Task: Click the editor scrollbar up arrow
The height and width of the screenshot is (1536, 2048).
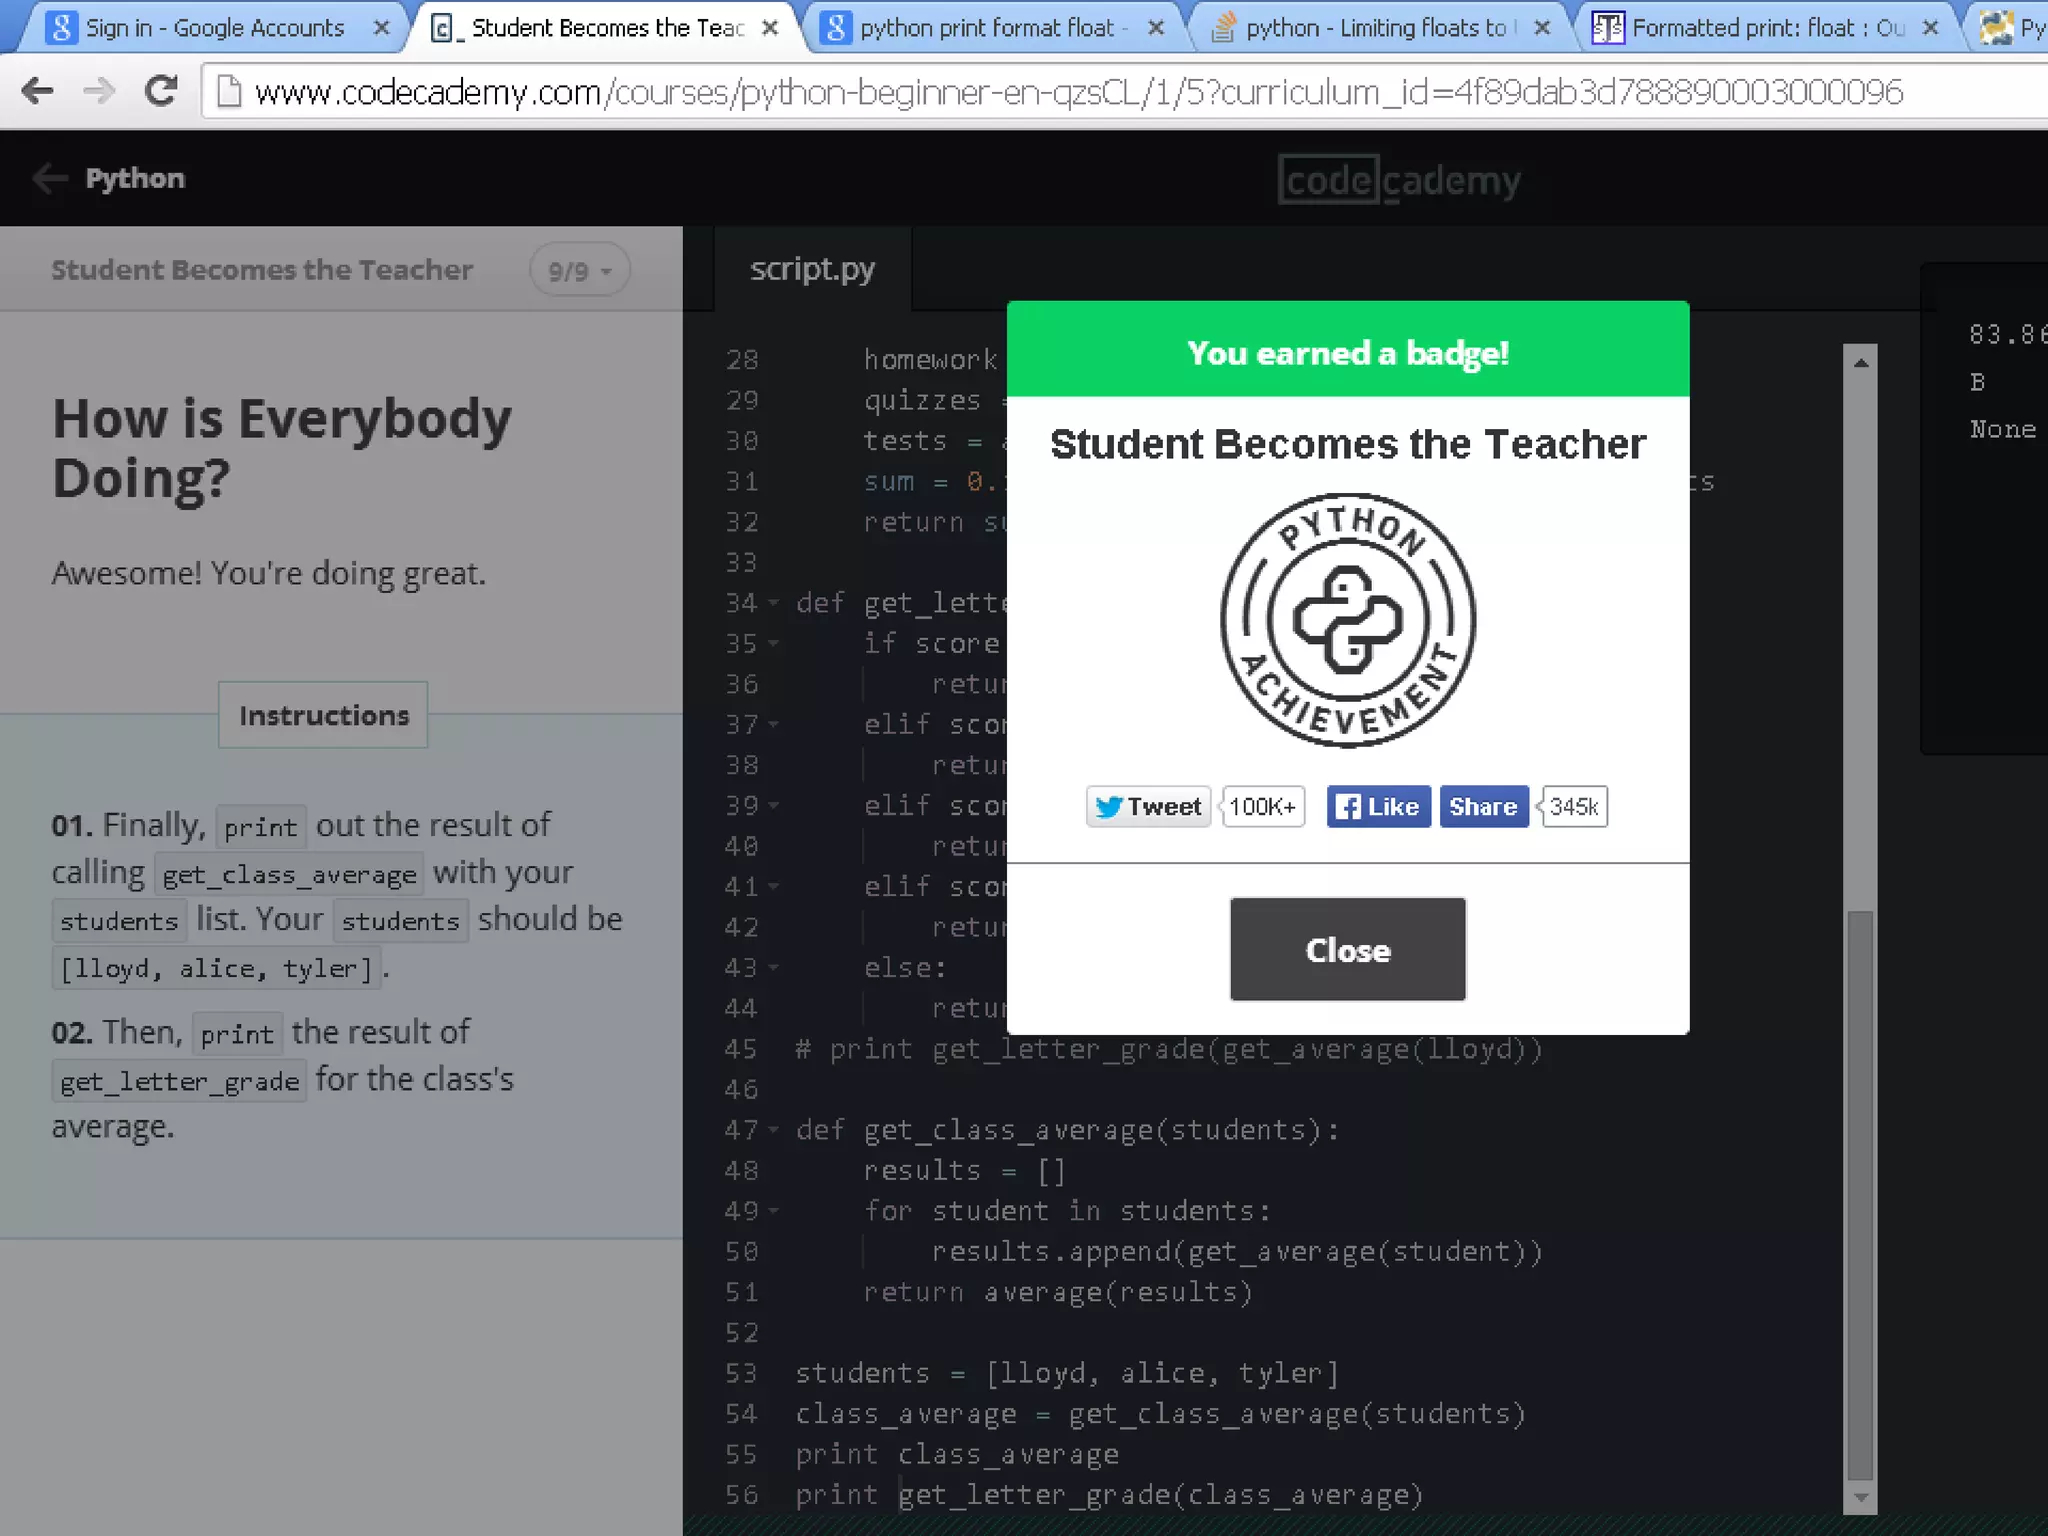Action: [x=1861, y=362]
